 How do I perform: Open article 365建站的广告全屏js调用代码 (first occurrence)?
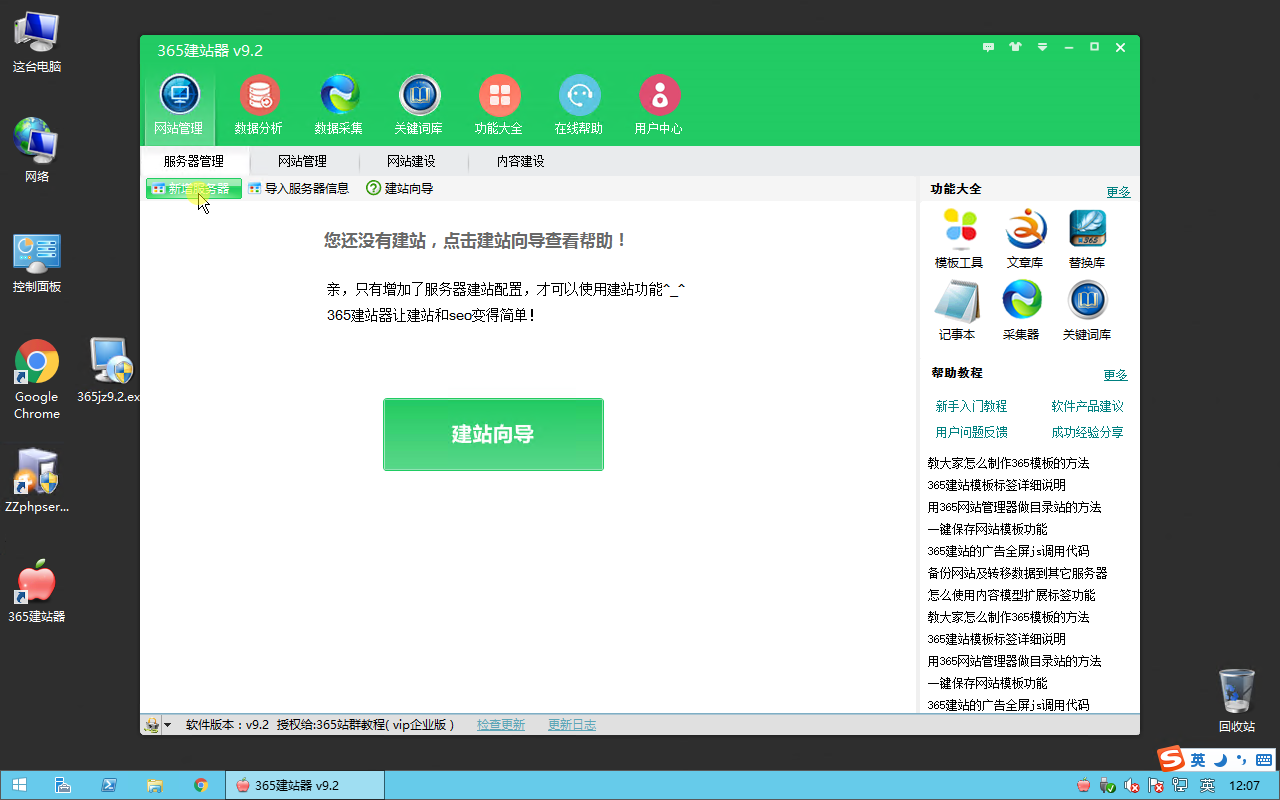pyautogui.click(x=1008, y=551)
